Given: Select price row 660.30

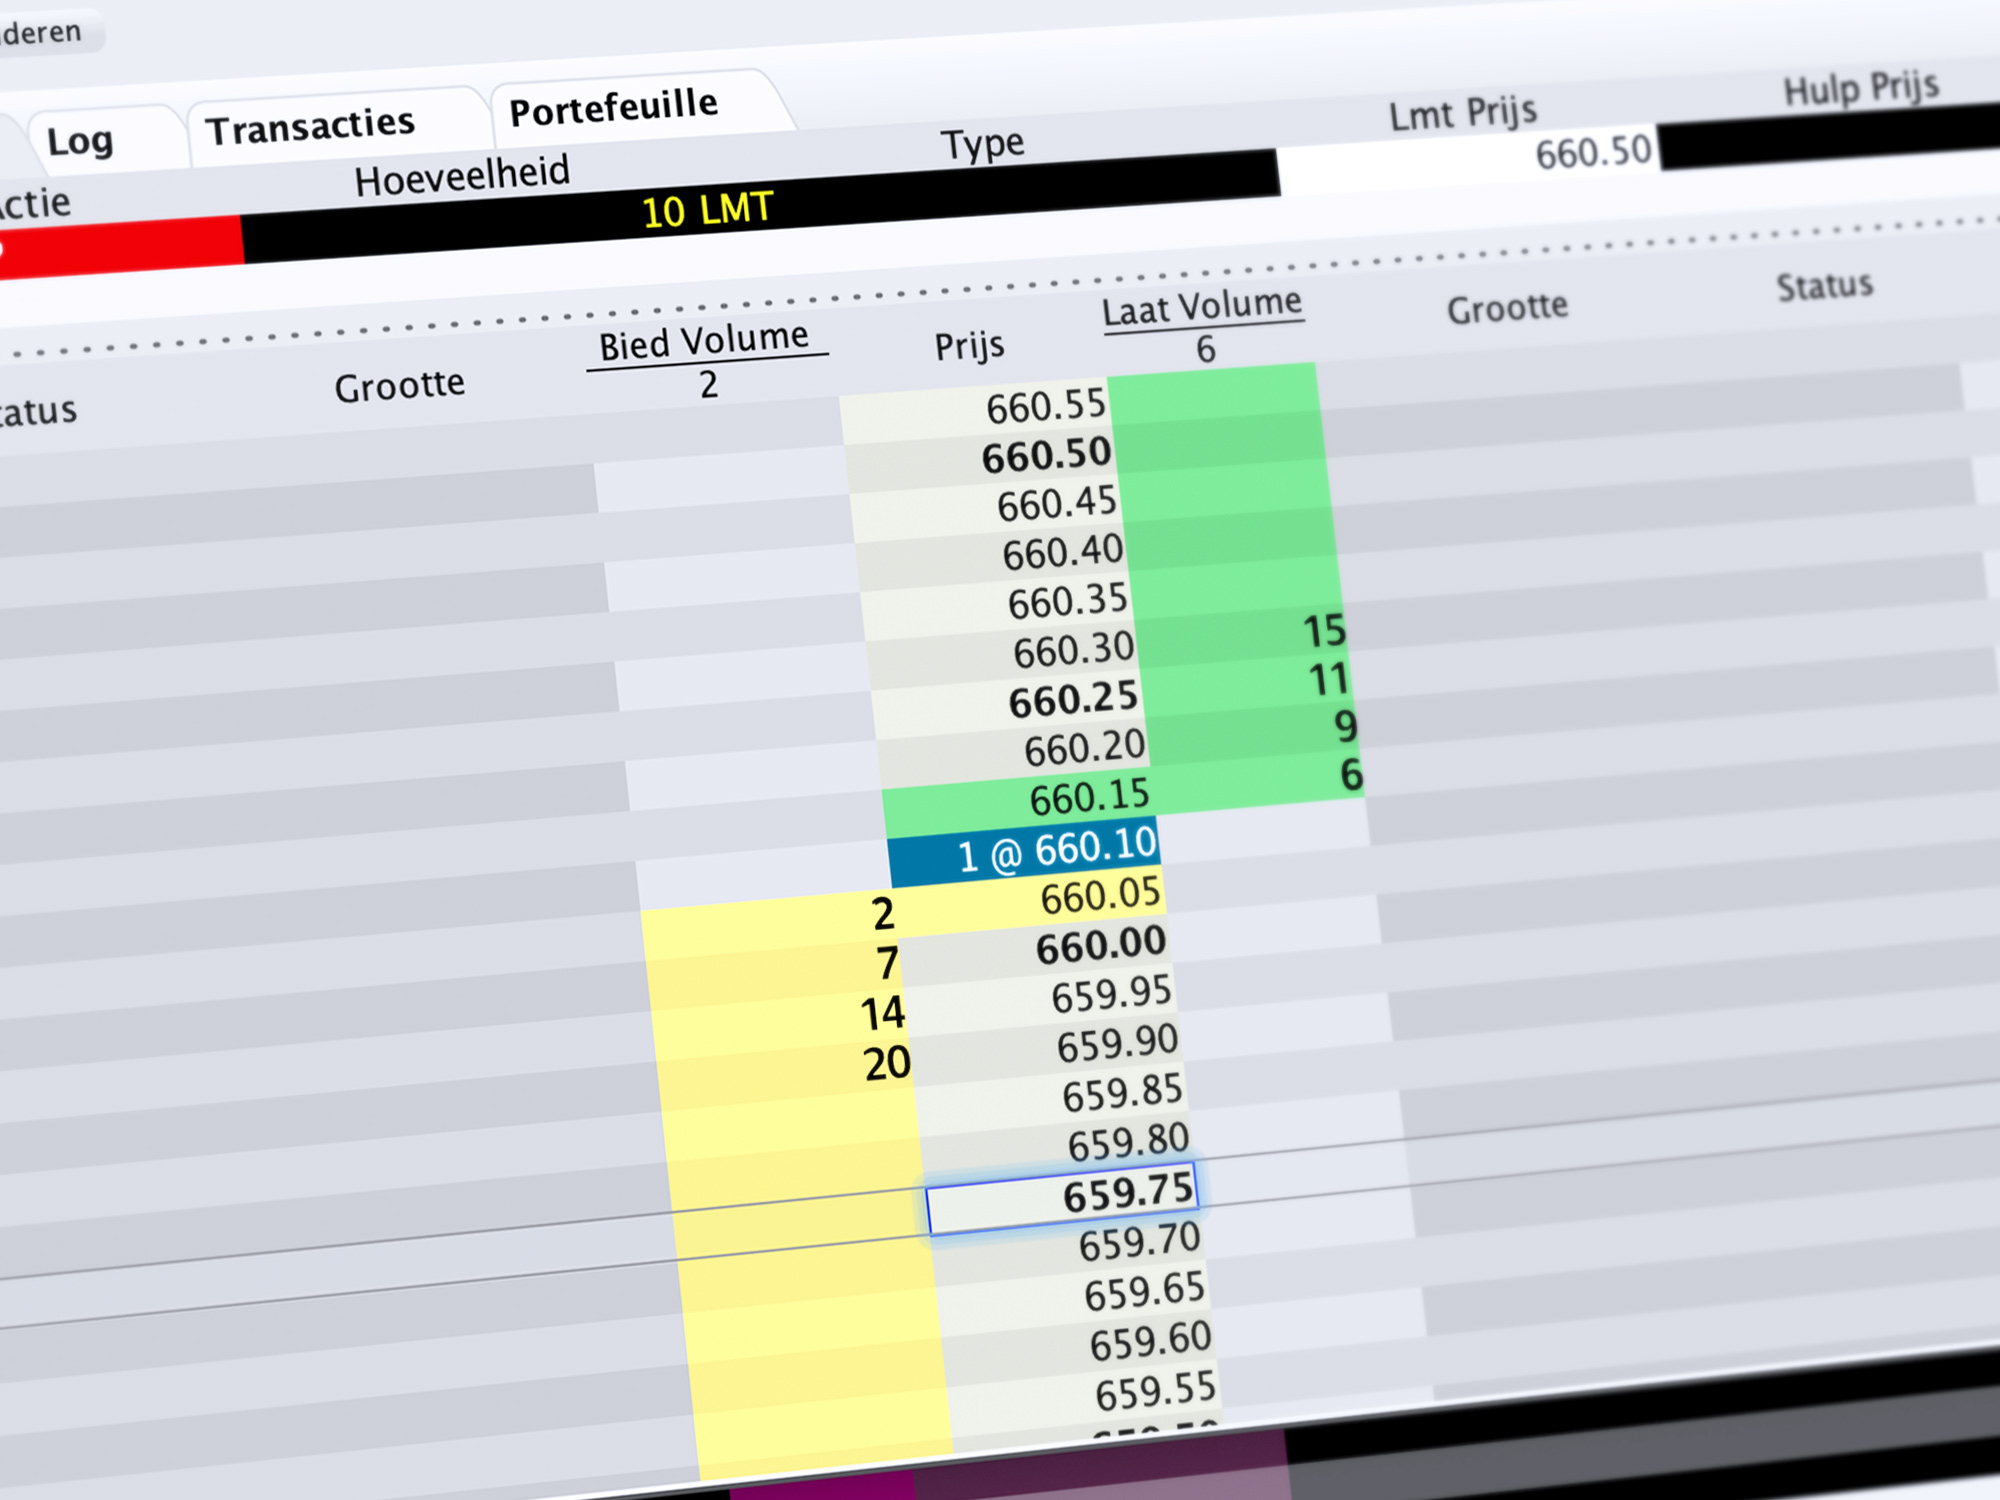Looking at the screenshot, I should [x=1003, y=653].
